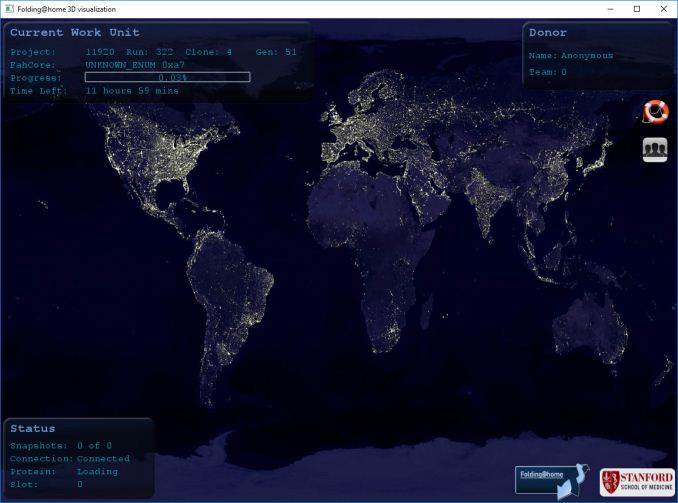
Task: Open the team people icon
Action: pos(655,149)
